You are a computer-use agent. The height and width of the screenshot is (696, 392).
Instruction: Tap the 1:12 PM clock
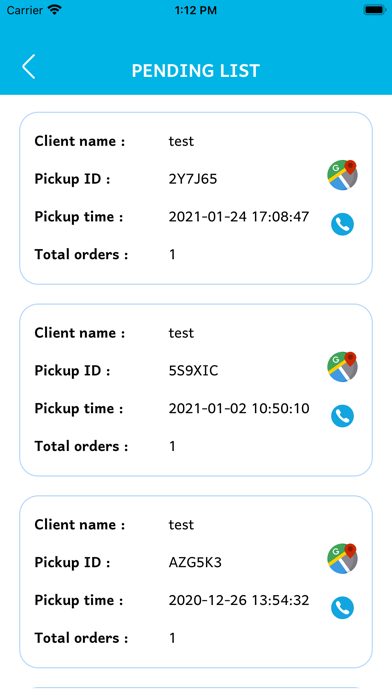click(196, 10)
